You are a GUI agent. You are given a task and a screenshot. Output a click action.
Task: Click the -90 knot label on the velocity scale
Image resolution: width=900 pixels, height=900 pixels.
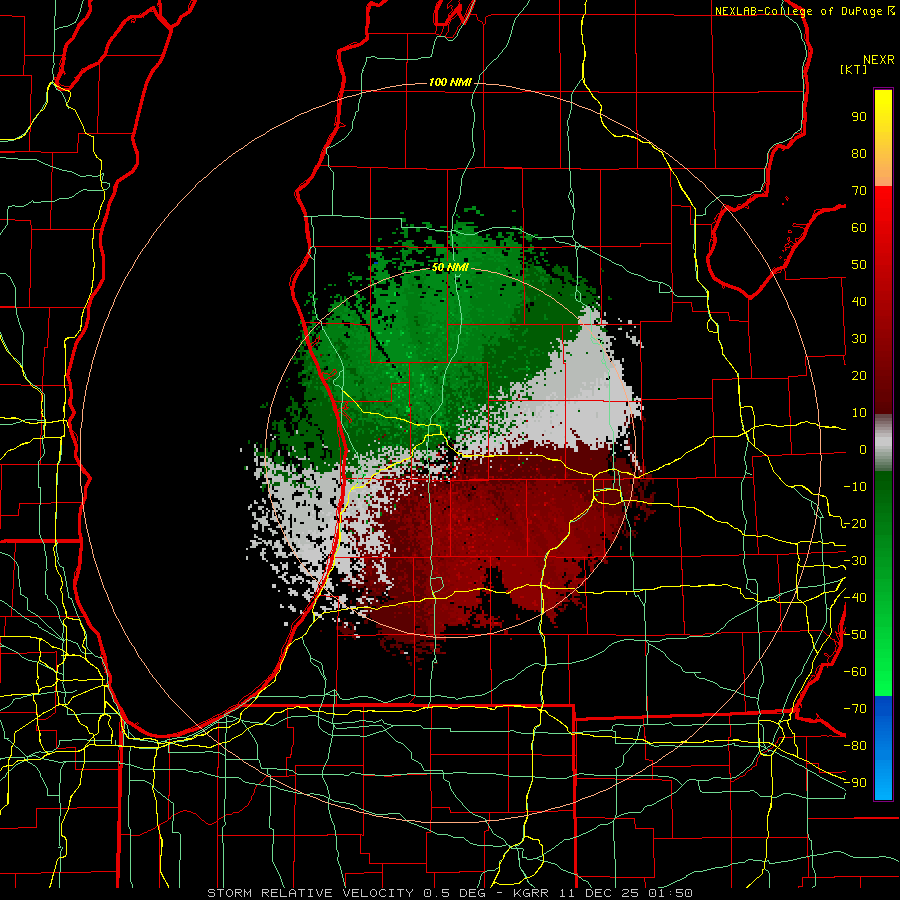(855, 783)
